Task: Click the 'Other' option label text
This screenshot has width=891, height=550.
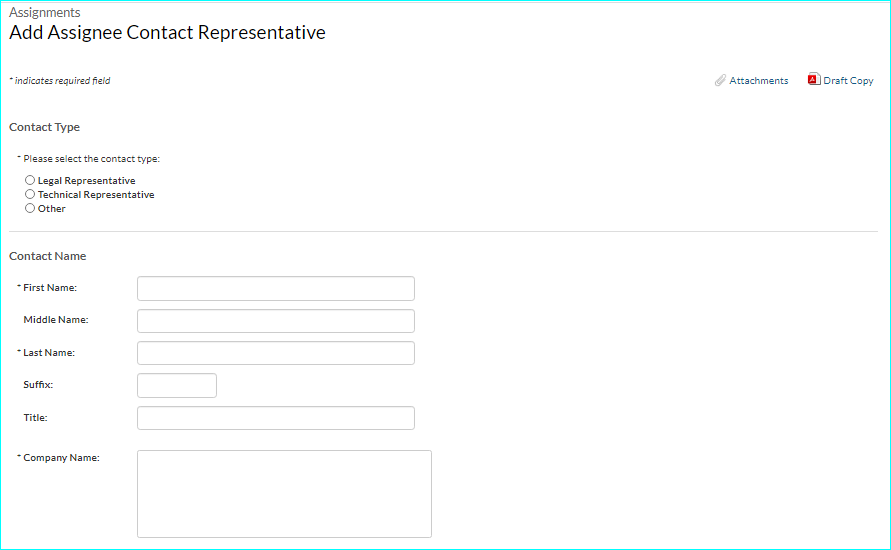Action: [x=52, y=209]
